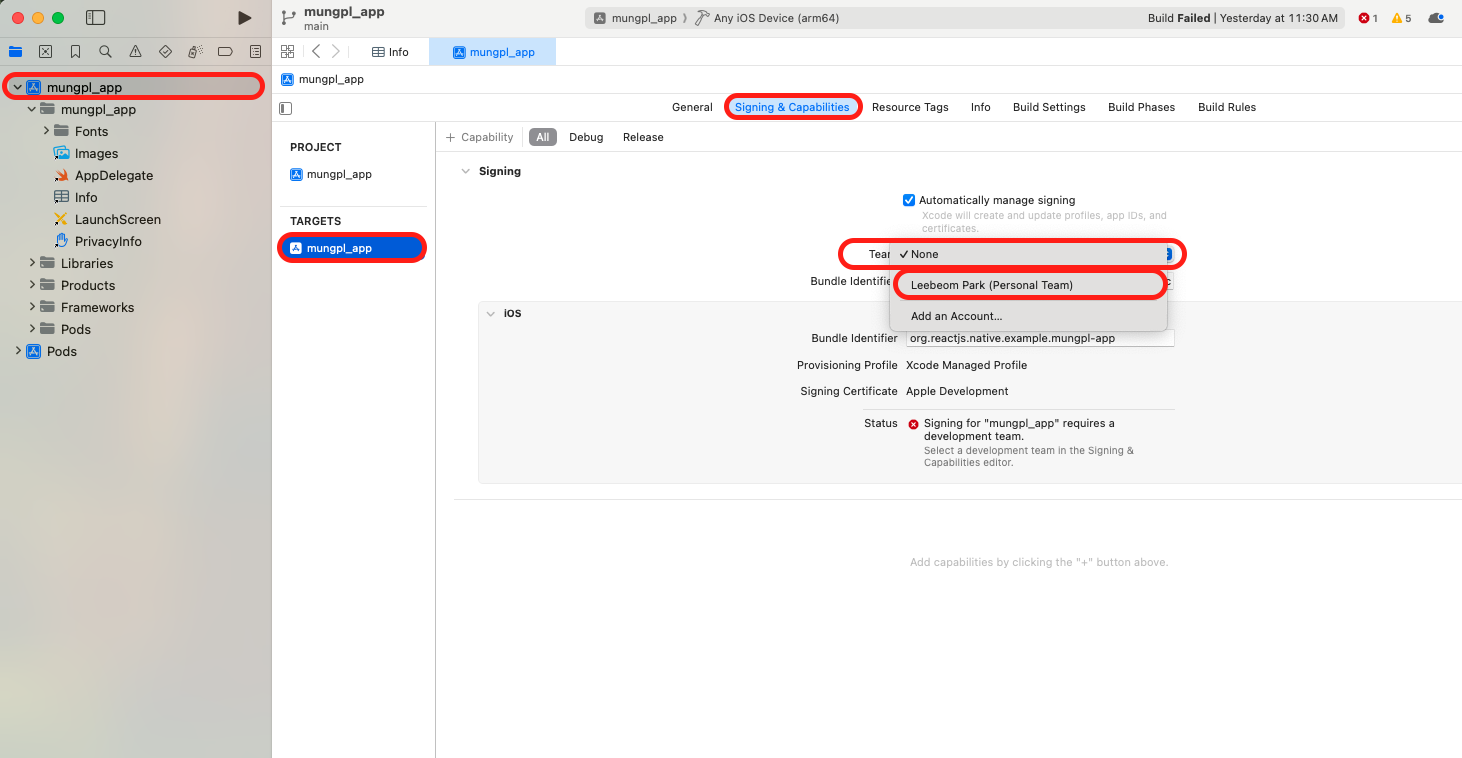Switch to the Build Phases tab

[1141, 107]
